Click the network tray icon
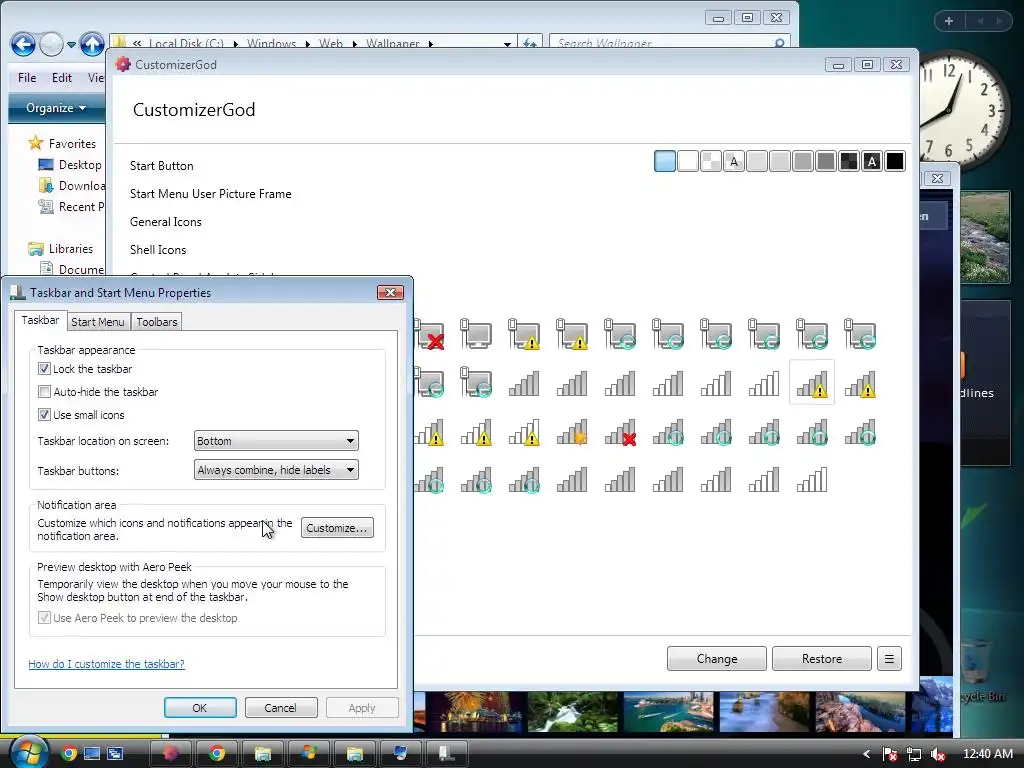Screen dimensions: 1024x768 pos(914,754)
